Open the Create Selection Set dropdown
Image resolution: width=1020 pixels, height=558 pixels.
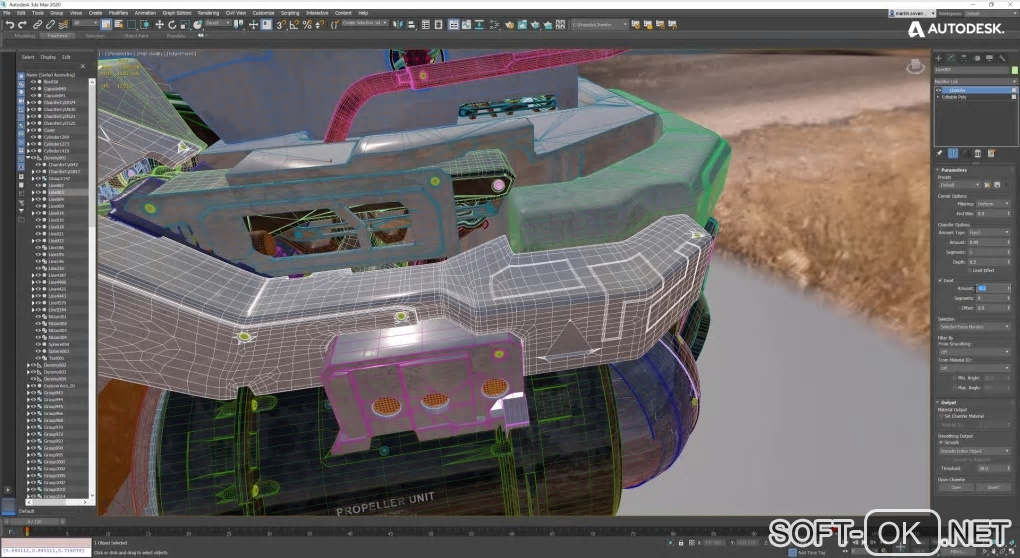point(364,23)
